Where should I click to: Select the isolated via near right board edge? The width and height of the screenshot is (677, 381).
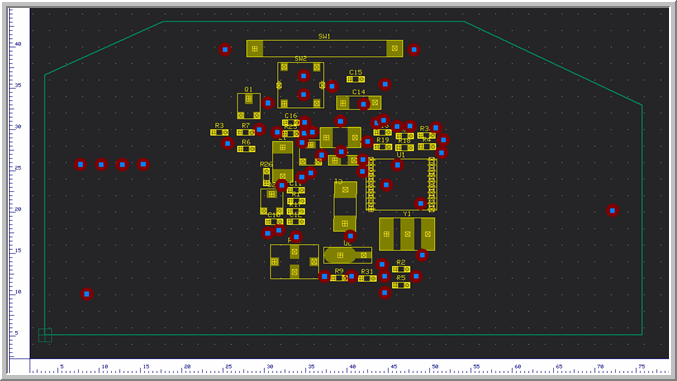[x=612, y=210]
